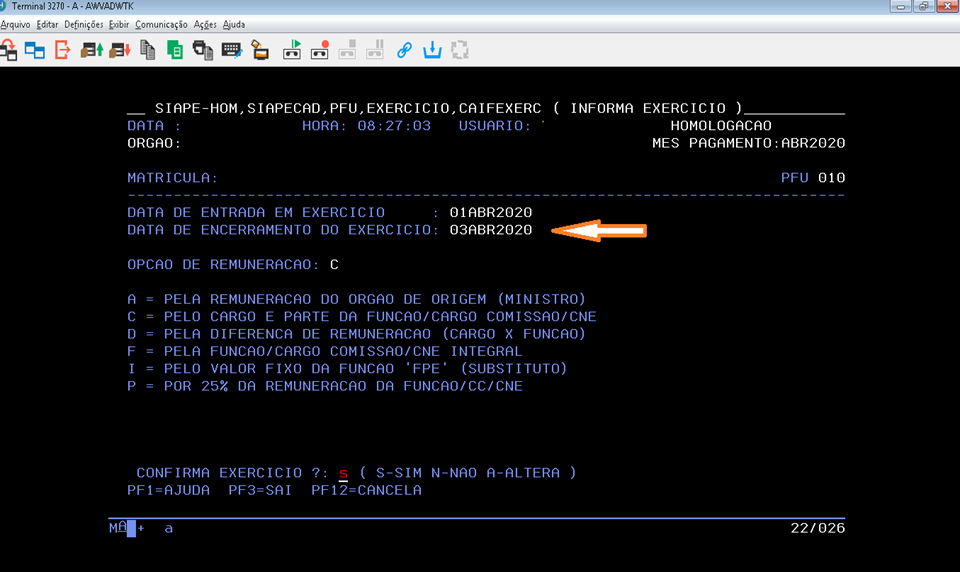
Task: Click the grayed refresh arrows icon
Action: coord(460,50)
